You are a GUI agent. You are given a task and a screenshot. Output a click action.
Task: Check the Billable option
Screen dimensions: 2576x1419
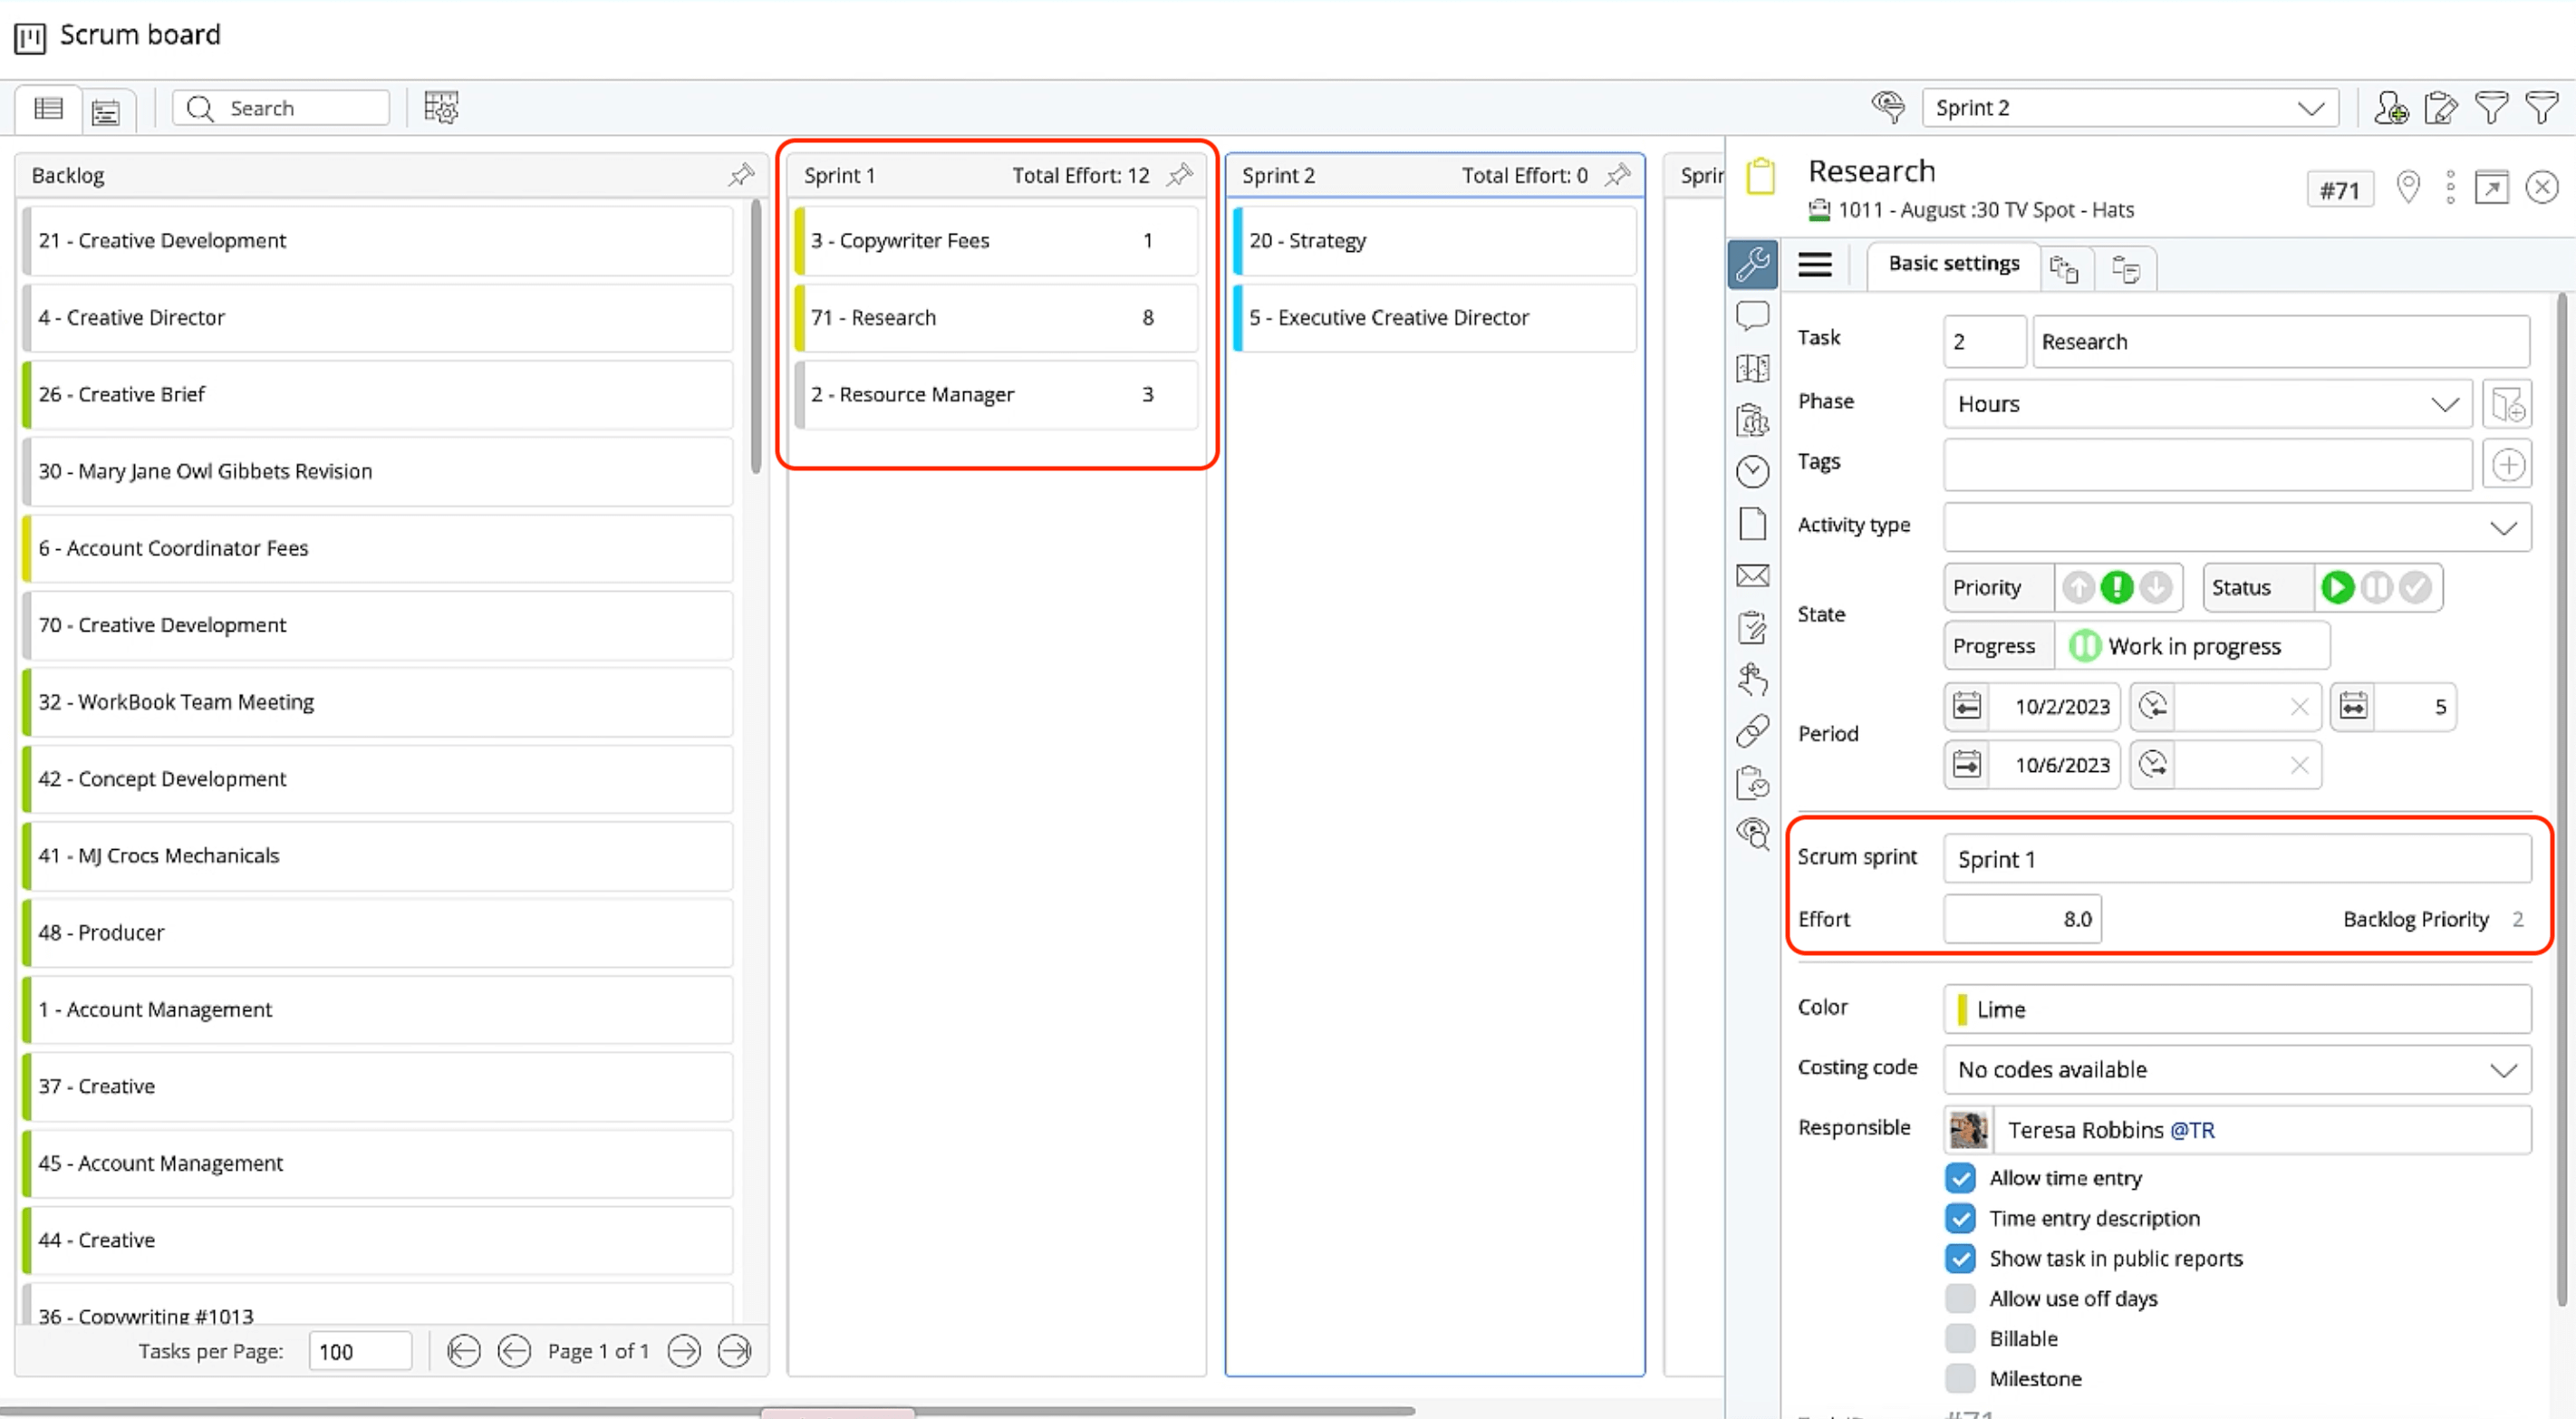click(1961, 1338)
